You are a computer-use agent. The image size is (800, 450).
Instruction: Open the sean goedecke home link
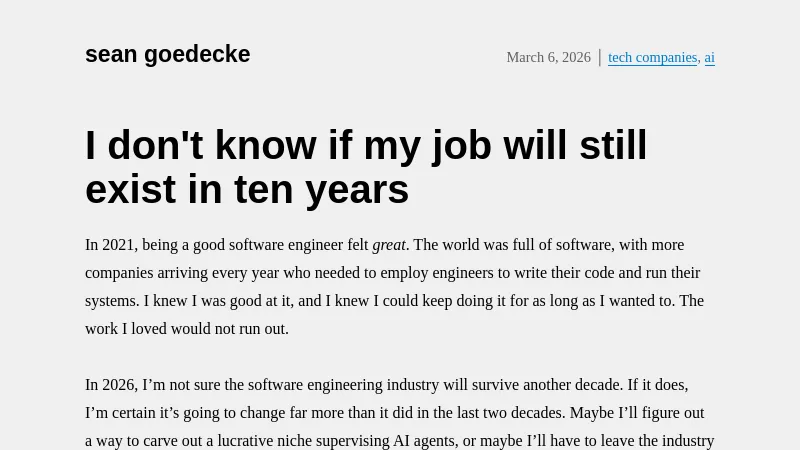click(x=167, y=54)
